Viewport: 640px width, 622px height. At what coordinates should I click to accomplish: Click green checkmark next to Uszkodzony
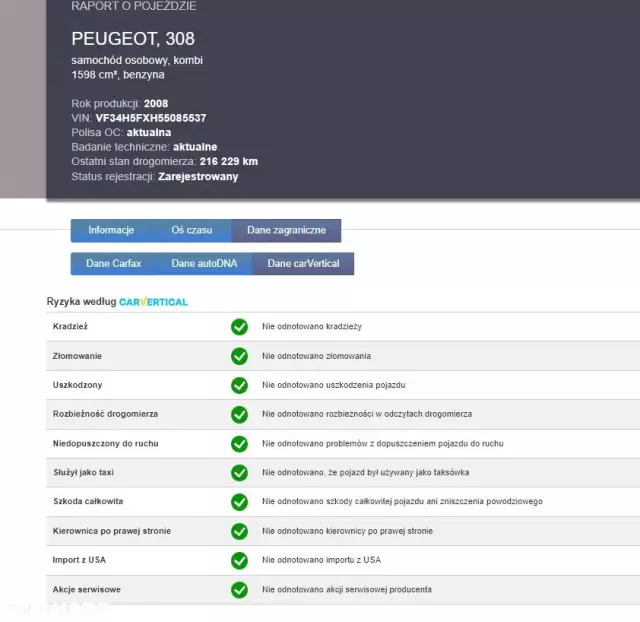click(239, 385)
